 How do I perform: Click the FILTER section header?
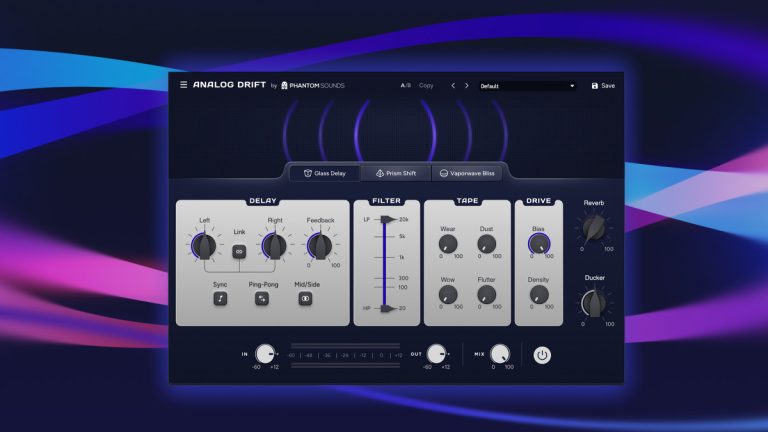pyautogui.click(x=386, y=201)
